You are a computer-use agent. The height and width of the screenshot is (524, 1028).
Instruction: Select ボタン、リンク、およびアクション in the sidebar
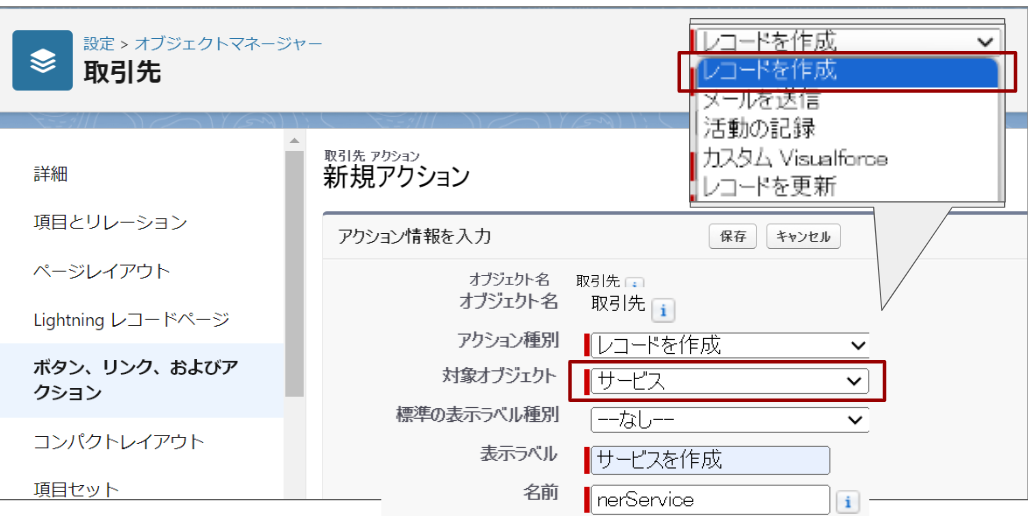point(142,380)
